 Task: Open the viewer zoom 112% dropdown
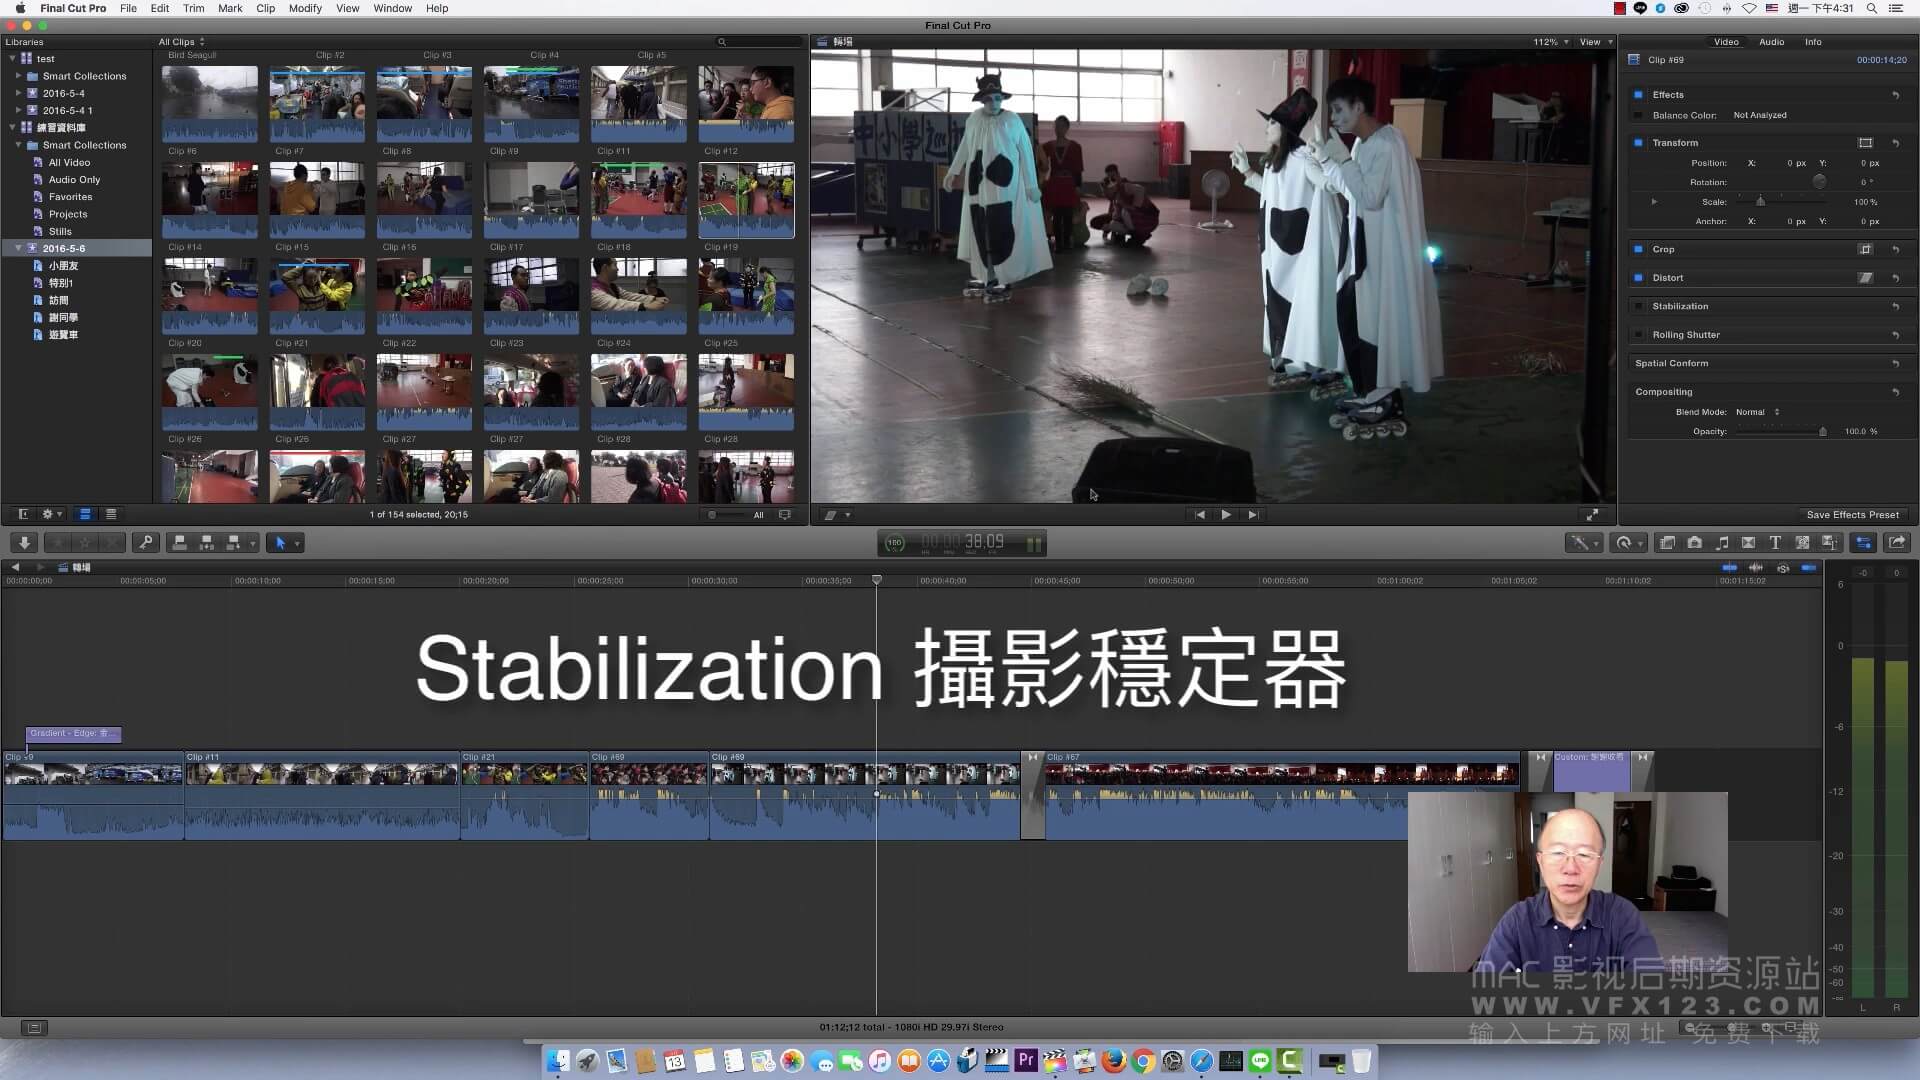coord(1550,42)
